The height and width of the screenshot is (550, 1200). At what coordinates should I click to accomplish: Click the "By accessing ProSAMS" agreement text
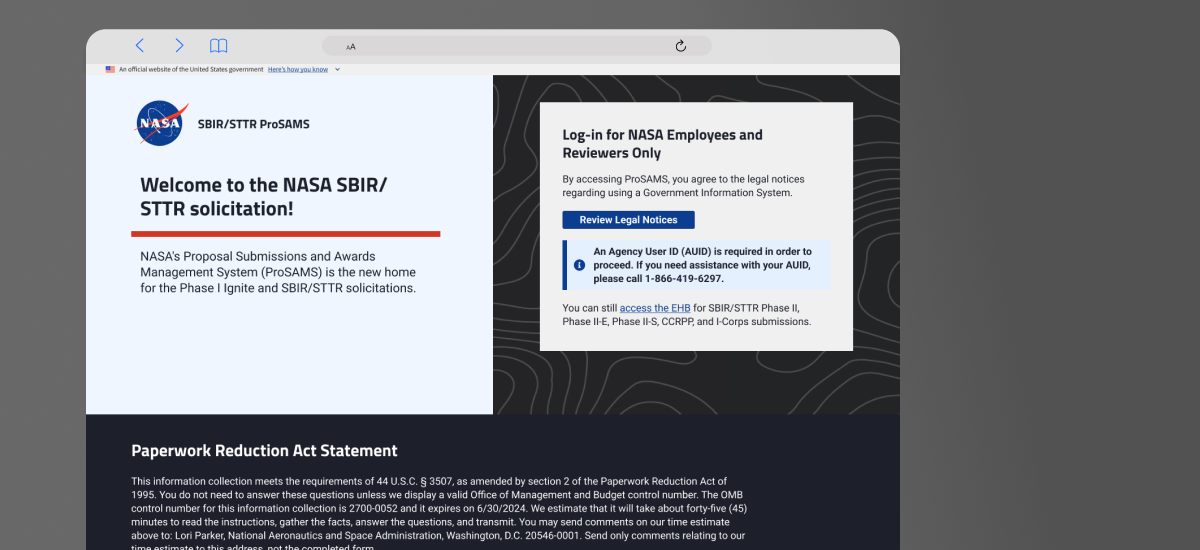(x=683, y=186)
